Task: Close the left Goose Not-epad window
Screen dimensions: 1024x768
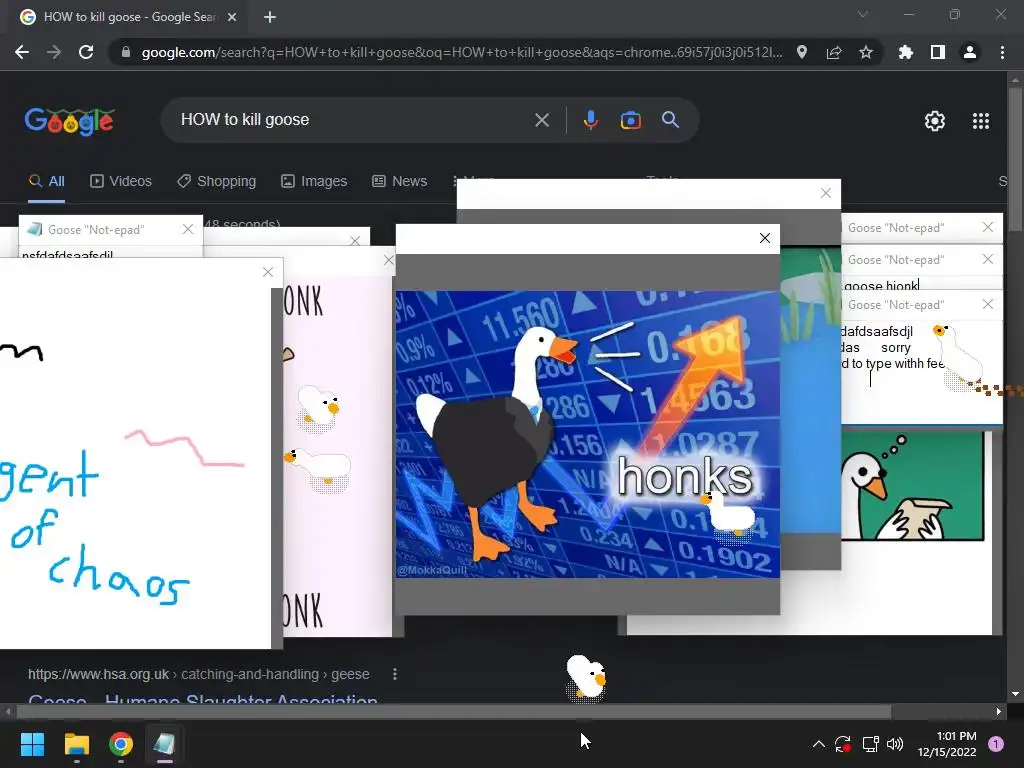Action: coord(188,229)
